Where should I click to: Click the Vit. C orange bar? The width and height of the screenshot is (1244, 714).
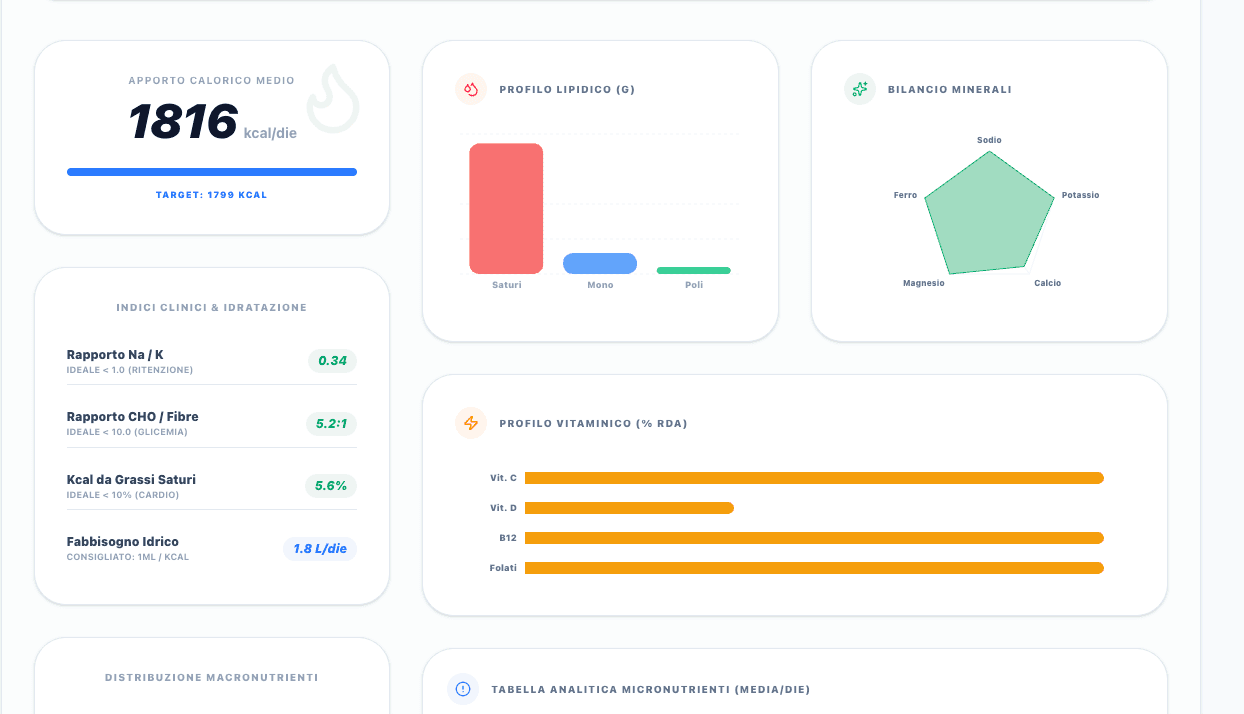[x=814, y=478]
